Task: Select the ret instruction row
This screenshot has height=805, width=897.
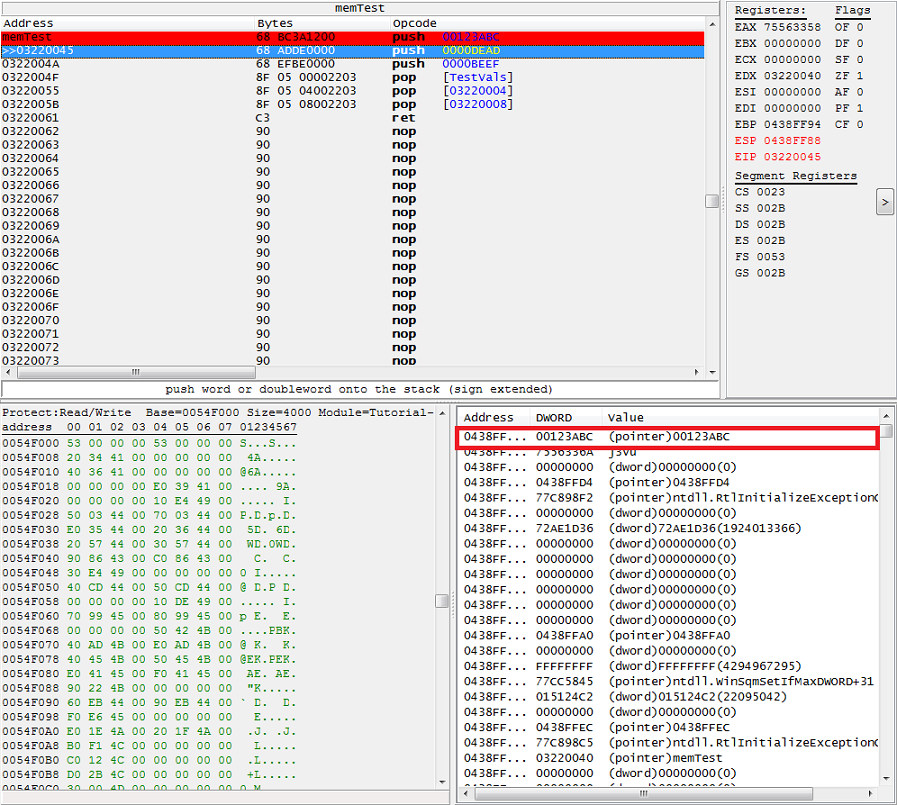Action: [x=352, y=118]
